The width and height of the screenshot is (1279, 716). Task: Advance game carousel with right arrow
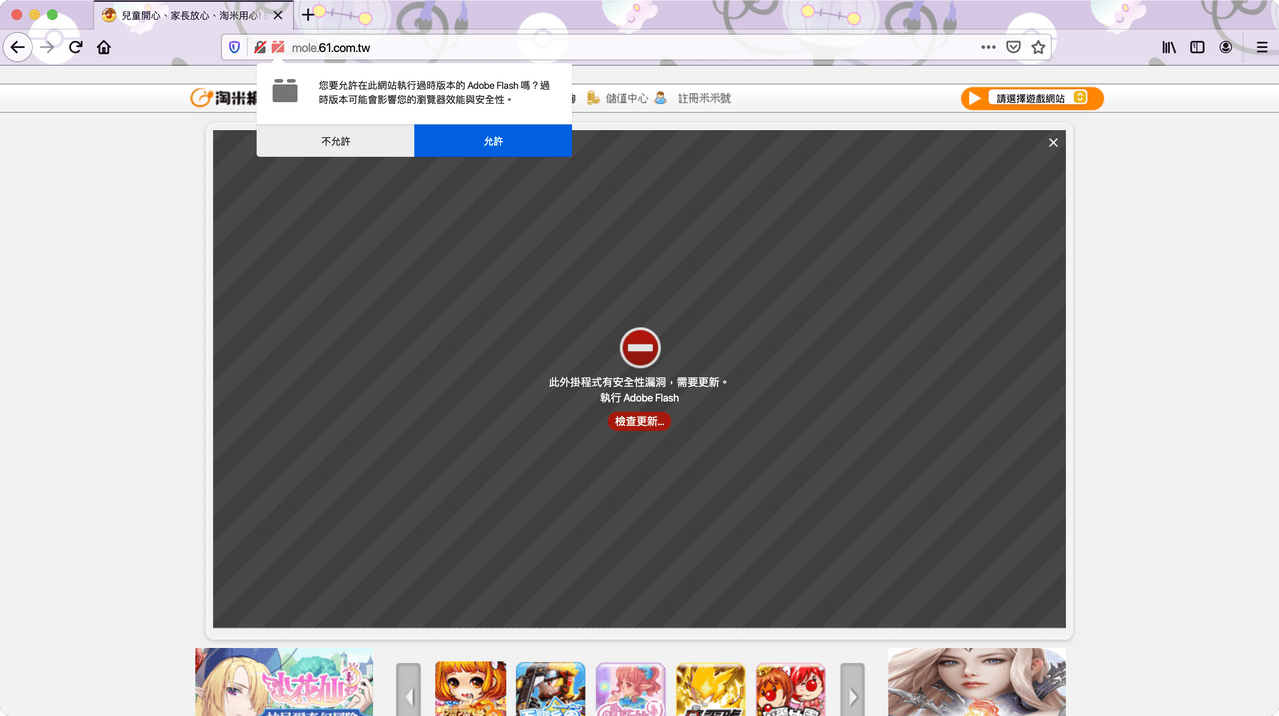coord(852,690)
